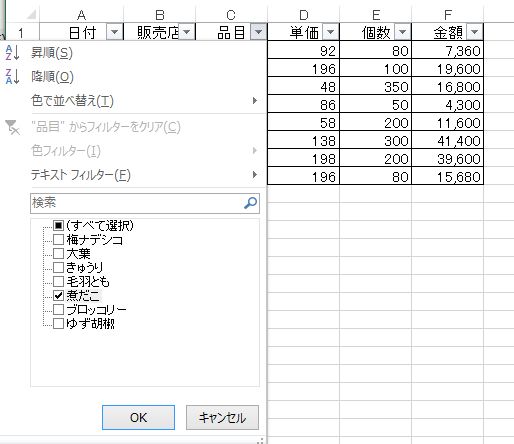Toggle the (すべて選択) checkbox
The width and height of the screenshot is (514, 444).
[58, 225]
